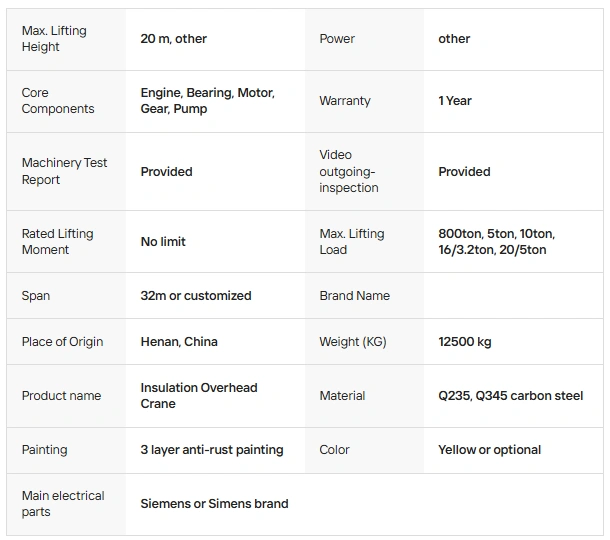Click the "12500 kg" weight value
Image resolution: width=610 pixels, height=540 pixels.
465,342
